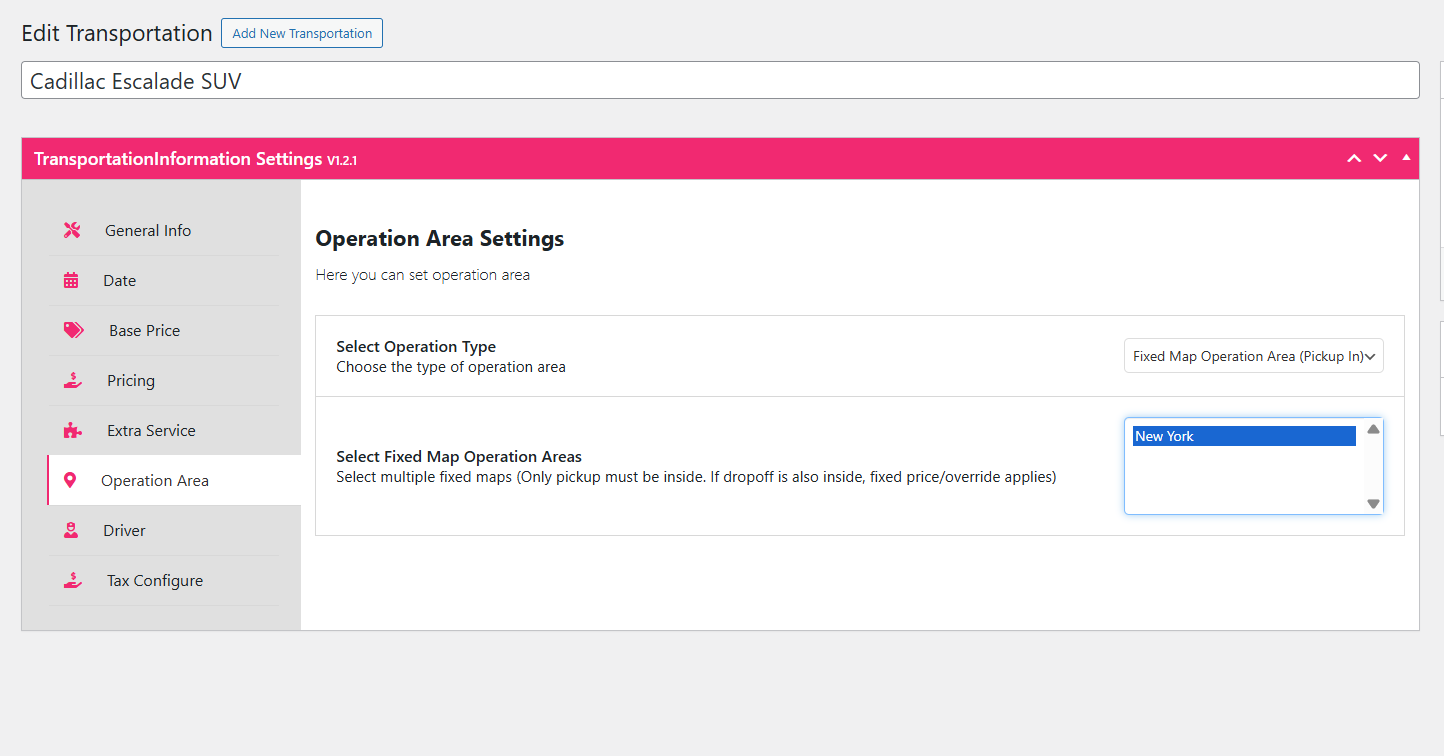Move settings panel down with chevron
1444x756 pixels.
click(1380, 158)
